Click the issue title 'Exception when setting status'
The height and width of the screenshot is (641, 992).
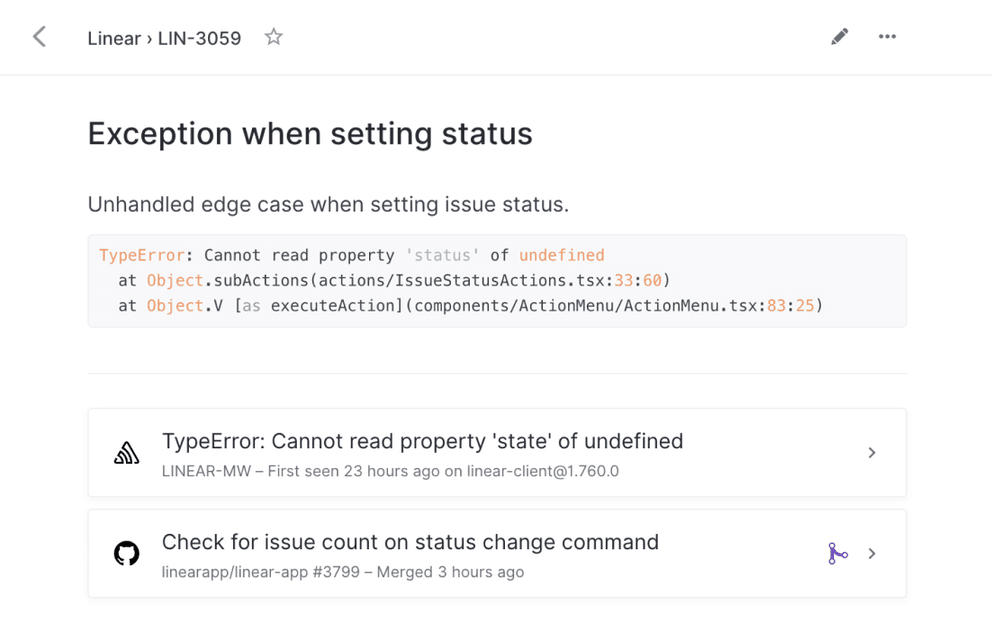[310, 133]
